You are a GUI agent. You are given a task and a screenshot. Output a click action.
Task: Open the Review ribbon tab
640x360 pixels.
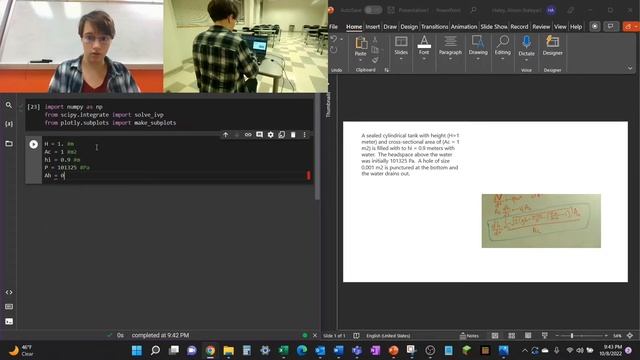pyautogui.click(x=541, y=27)
